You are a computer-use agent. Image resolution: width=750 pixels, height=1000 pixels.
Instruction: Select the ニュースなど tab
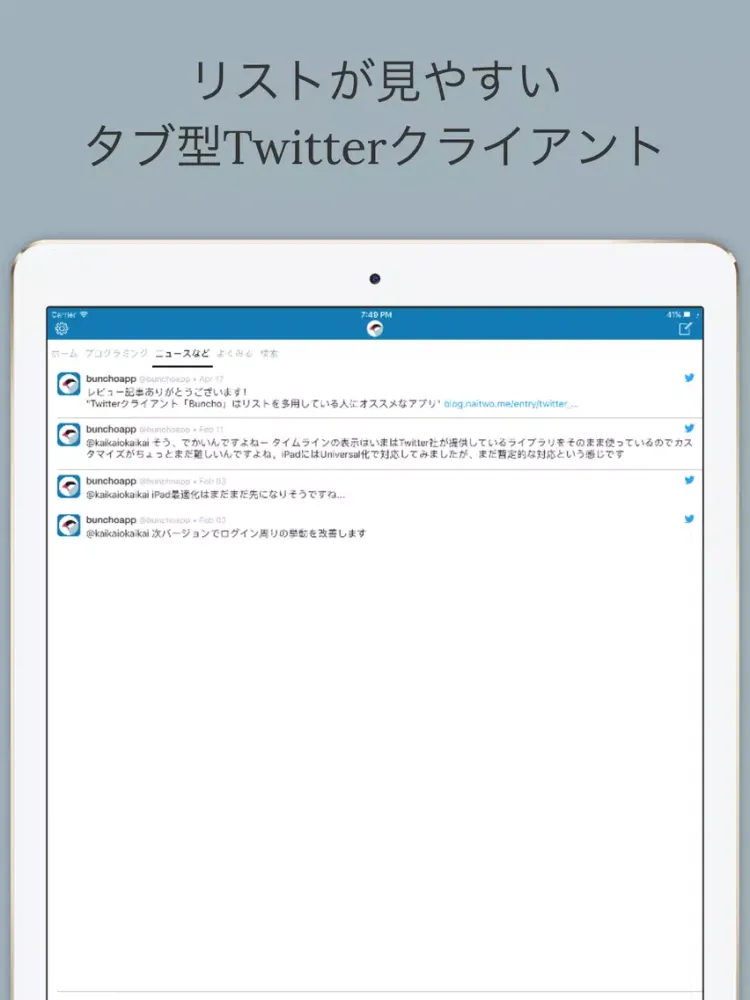[182, 353]
